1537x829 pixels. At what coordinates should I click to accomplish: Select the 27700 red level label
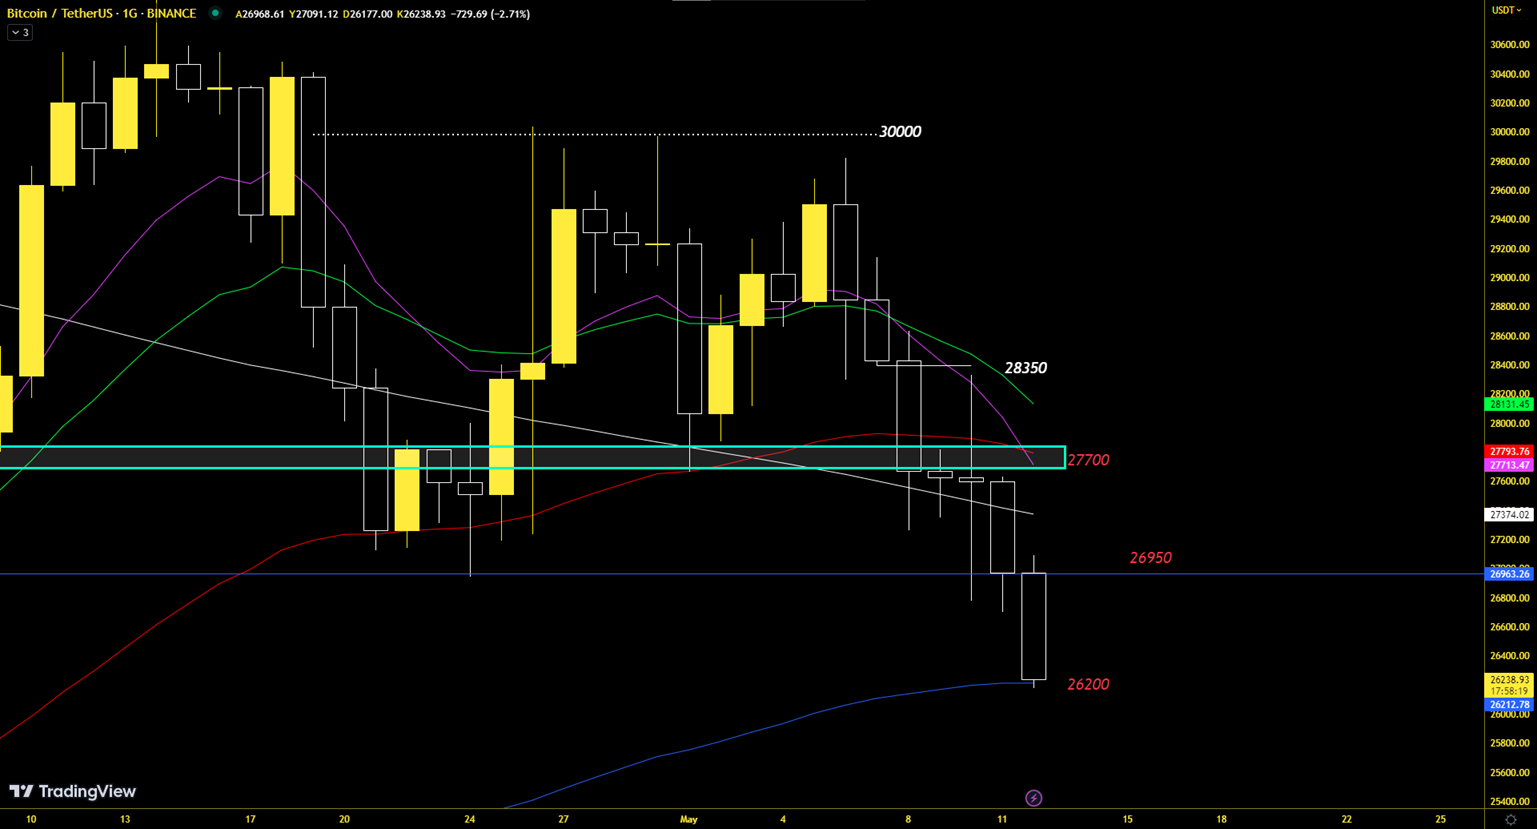[x=1088, y=460]
